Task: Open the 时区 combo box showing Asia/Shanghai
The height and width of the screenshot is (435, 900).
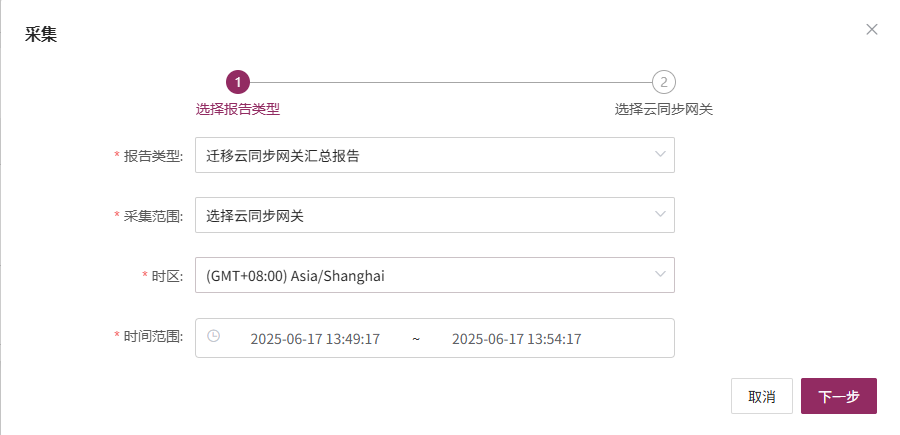Action: (435, 275)
